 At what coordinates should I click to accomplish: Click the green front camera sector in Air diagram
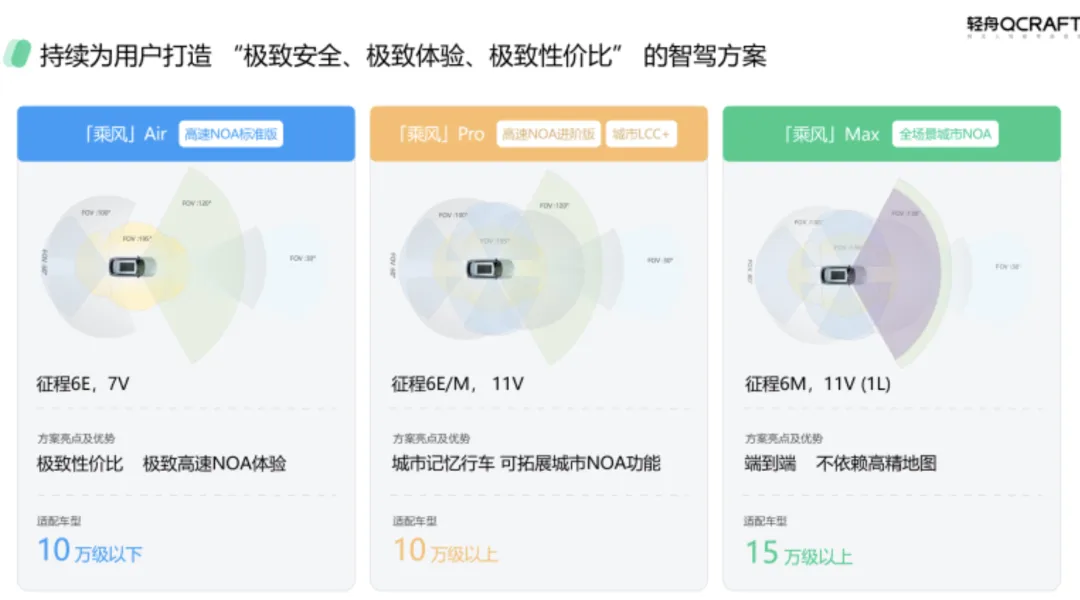tap(203, 266)
